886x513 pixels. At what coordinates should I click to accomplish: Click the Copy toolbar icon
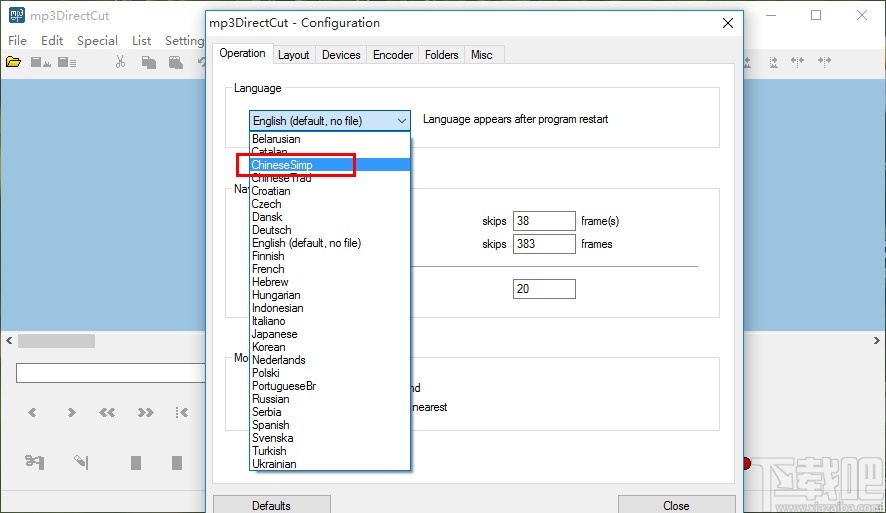click(x=149, y=62)
